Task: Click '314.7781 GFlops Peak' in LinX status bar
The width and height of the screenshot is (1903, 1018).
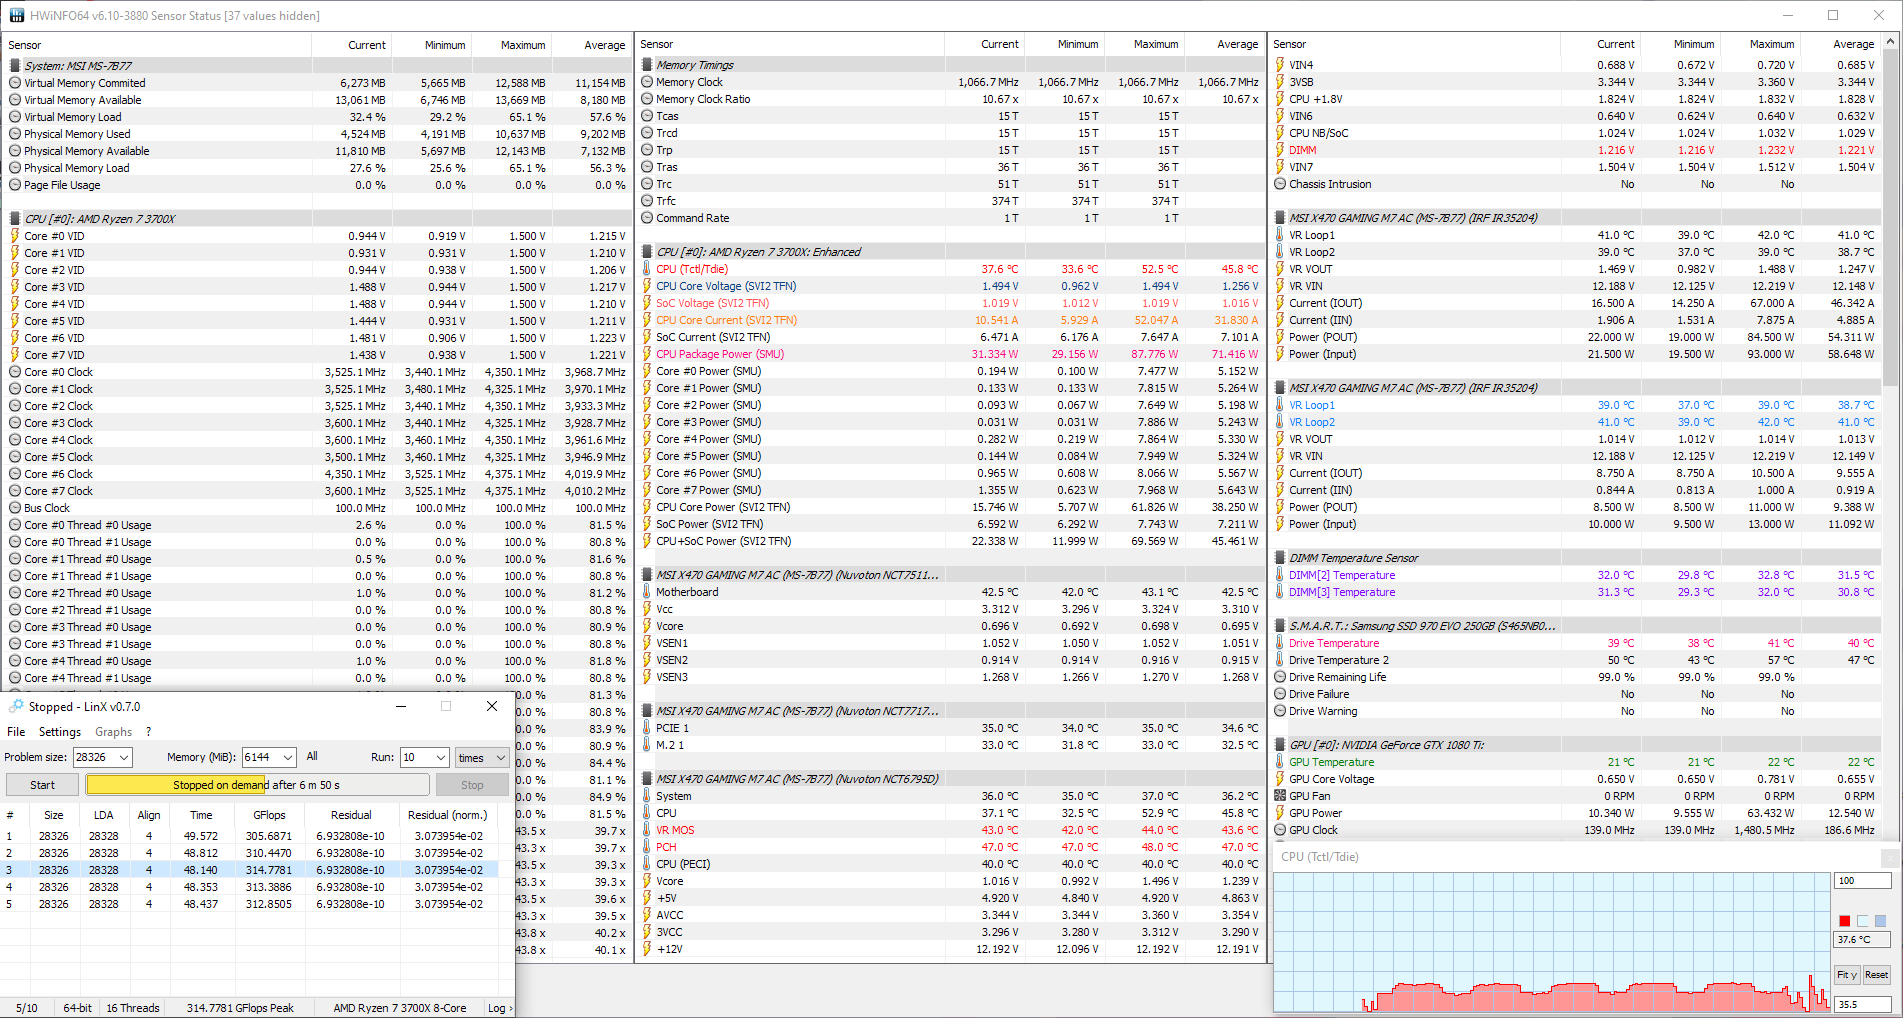Action: (240, 1008)
